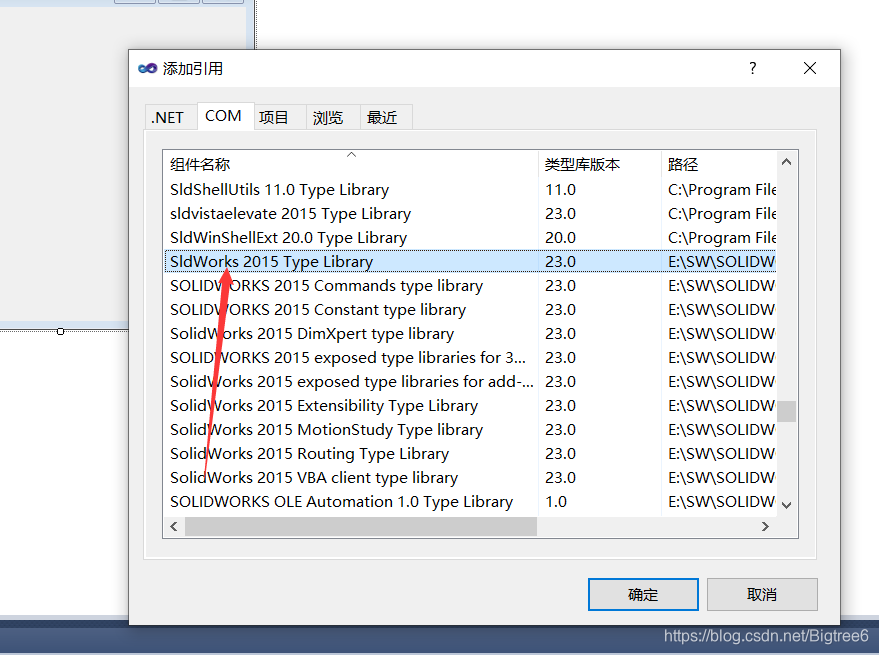Select SolidWorks 2015 VBA client type library
Screen dimensions: 879x655
[x=314, y=478]
